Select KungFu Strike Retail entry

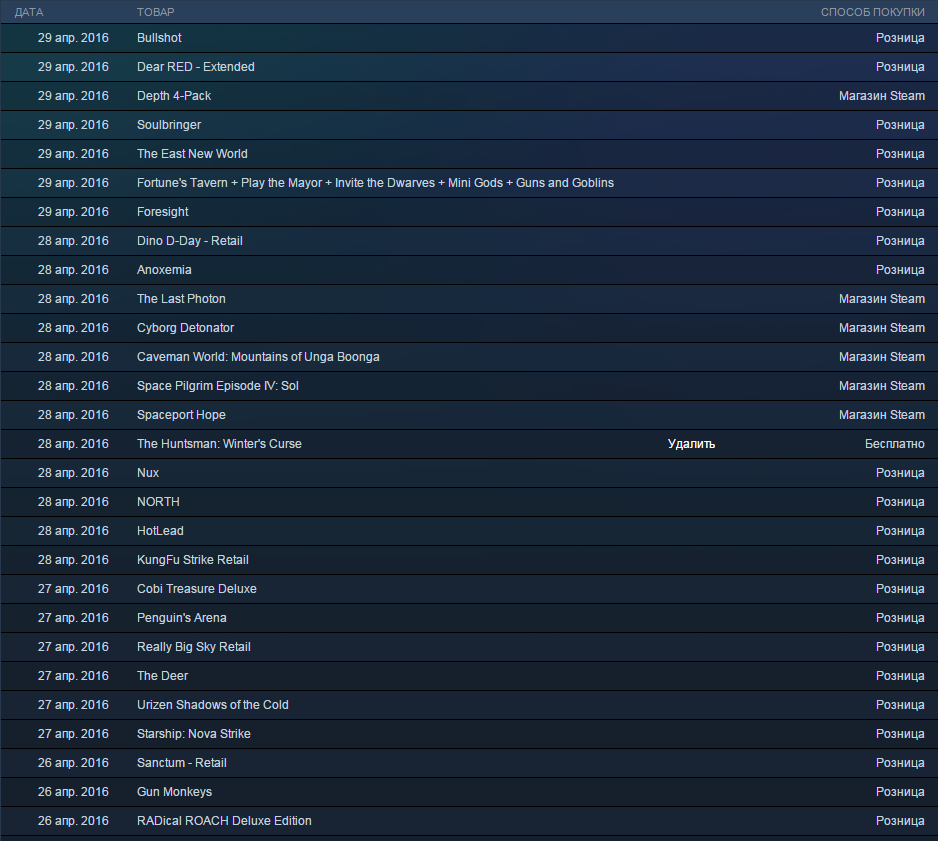(x=193, y=560)
